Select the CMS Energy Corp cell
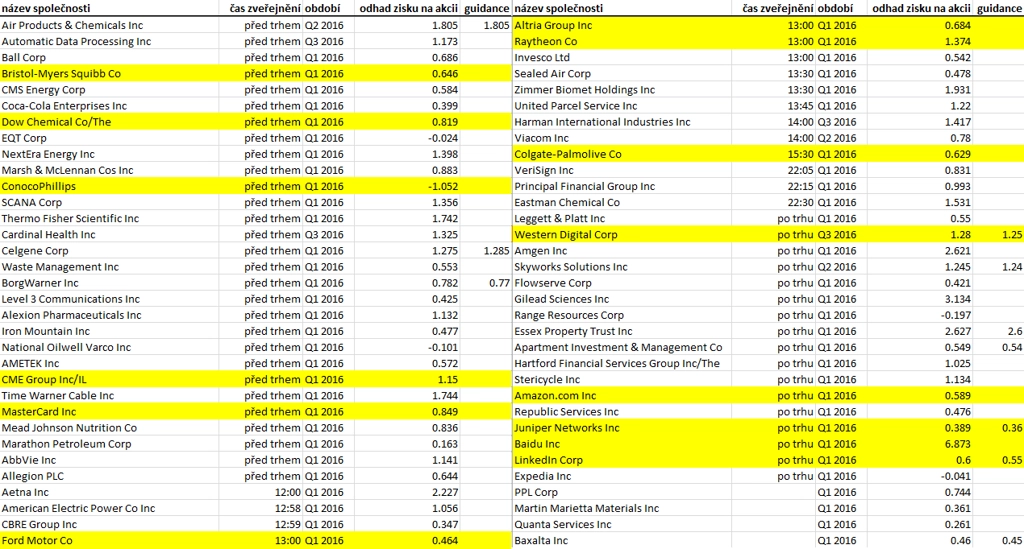Image resolution: width=1024 pixels, height=549 pixels. click(110, 89)
